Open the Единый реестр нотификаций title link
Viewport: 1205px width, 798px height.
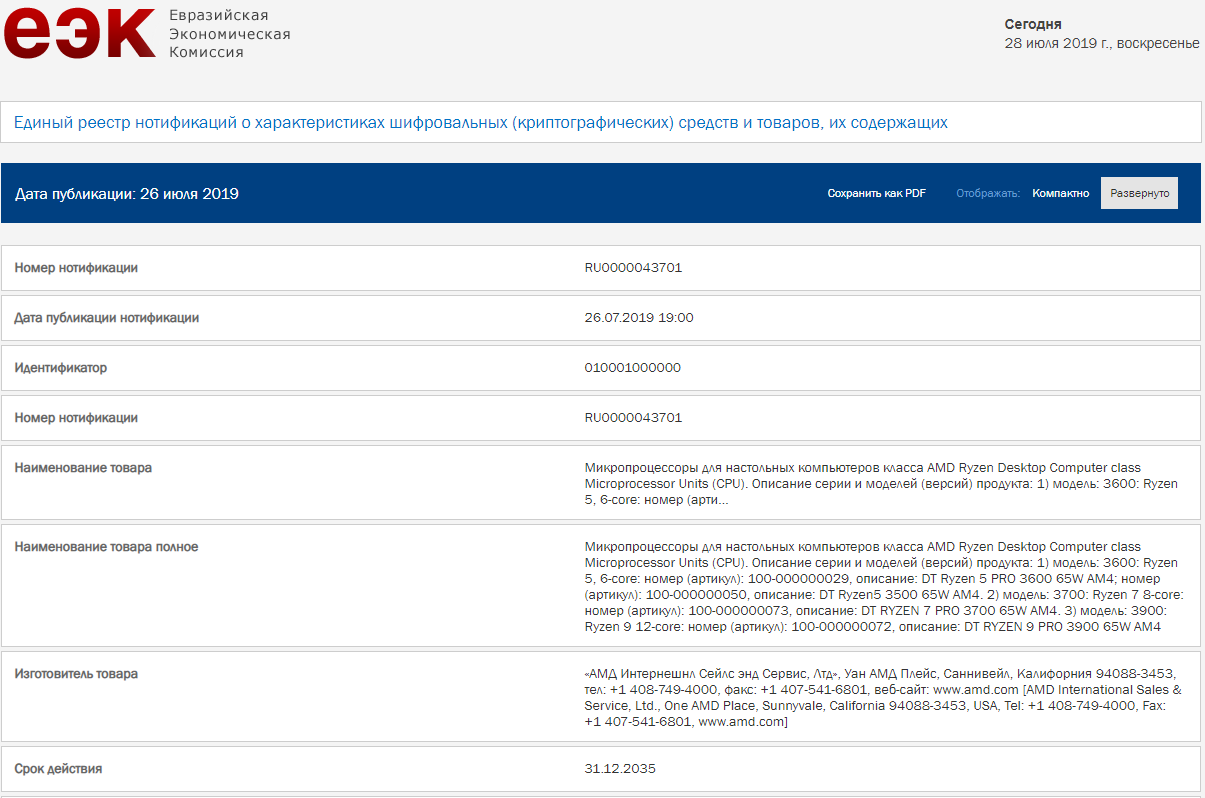(481, 123)
